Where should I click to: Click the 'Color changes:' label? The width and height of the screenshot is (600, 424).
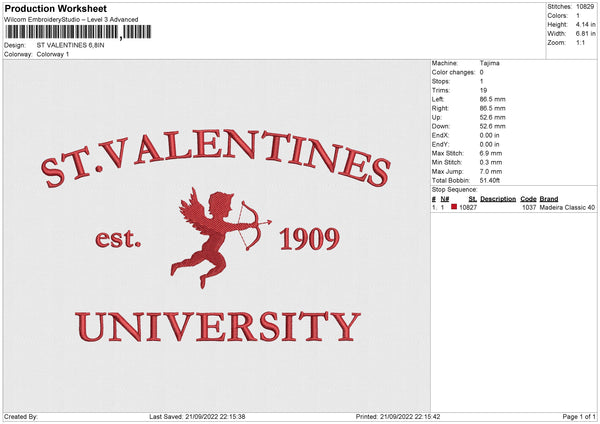click(453, 72)
